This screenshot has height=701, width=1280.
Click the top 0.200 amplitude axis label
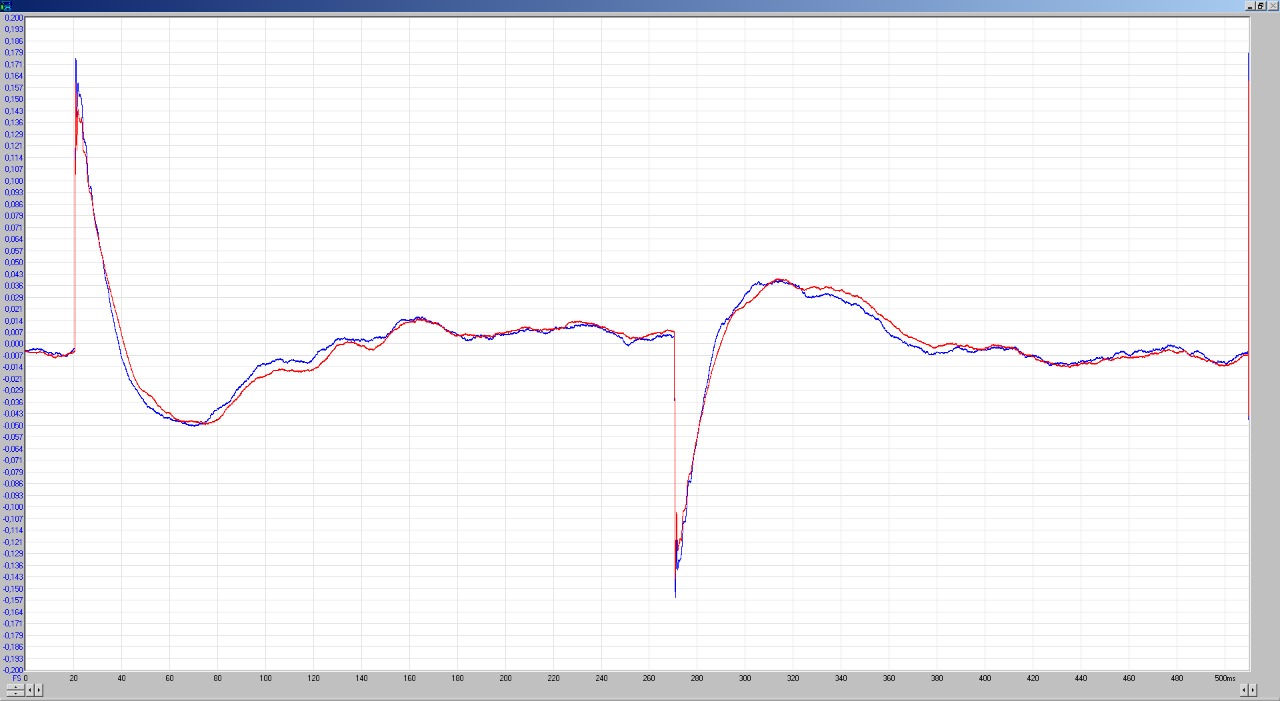click(x=13, y=18)
